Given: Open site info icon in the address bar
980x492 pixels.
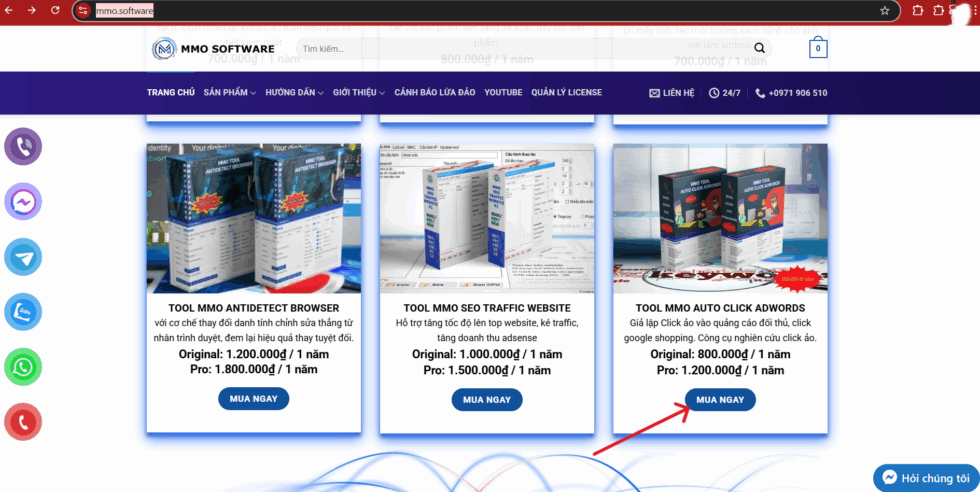Looking at the screenshot, I should click(x=83, y=11).
